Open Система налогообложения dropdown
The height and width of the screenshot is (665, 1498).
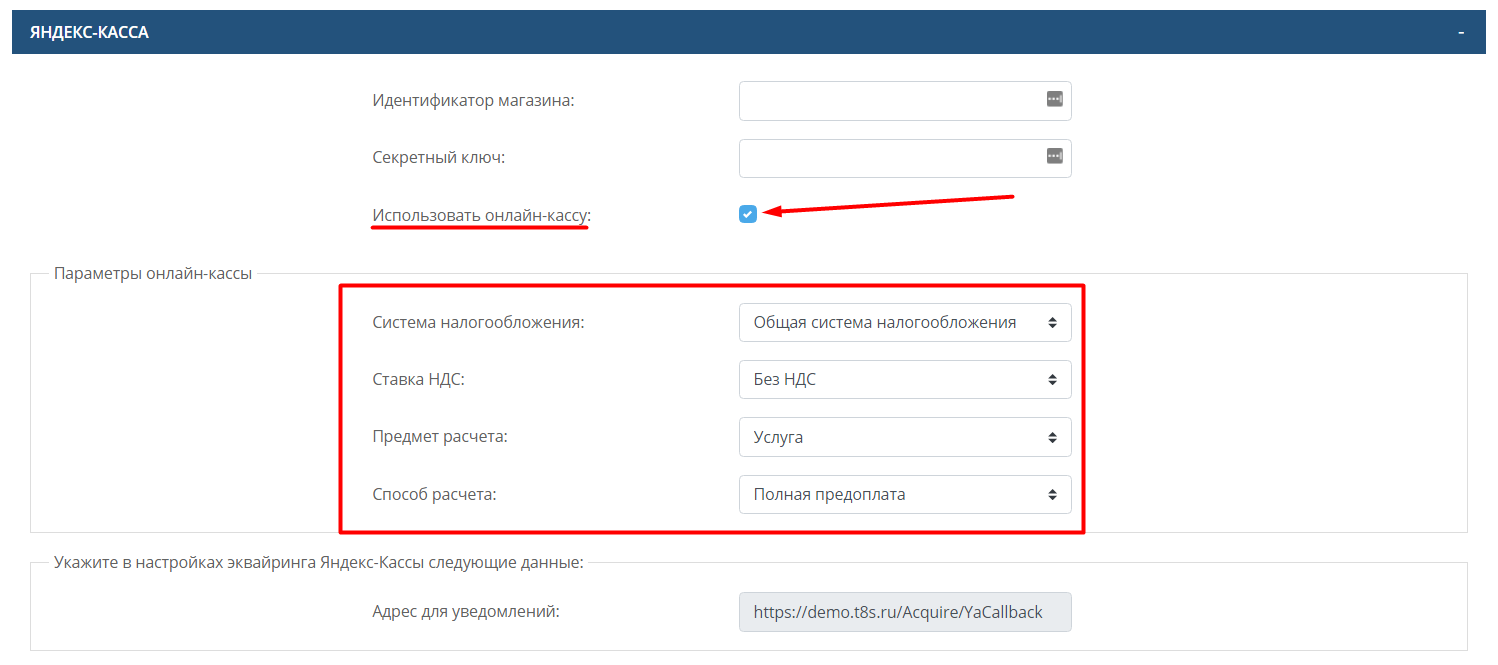tap(905, 323)
